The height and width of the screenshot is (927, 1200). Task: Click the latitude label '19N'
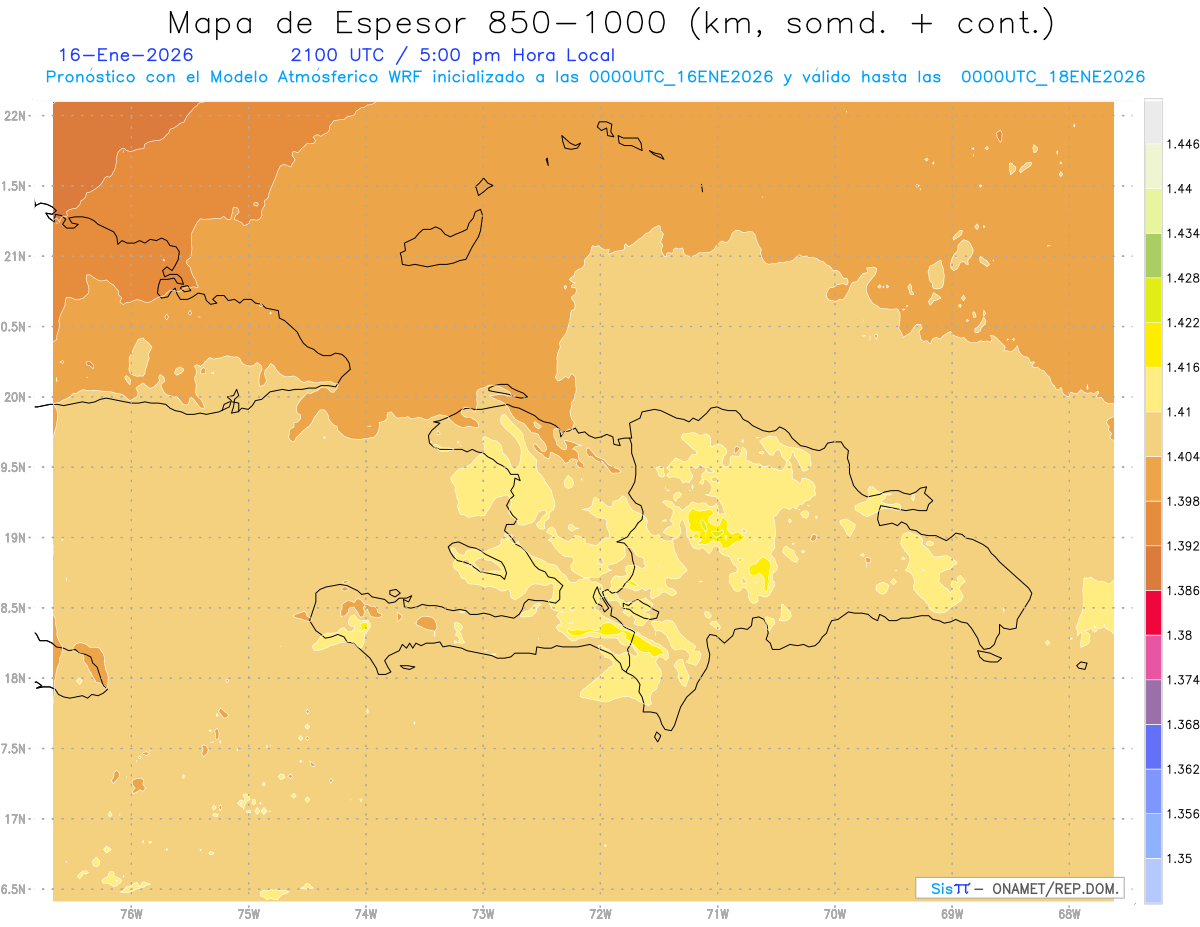(16, 538)
